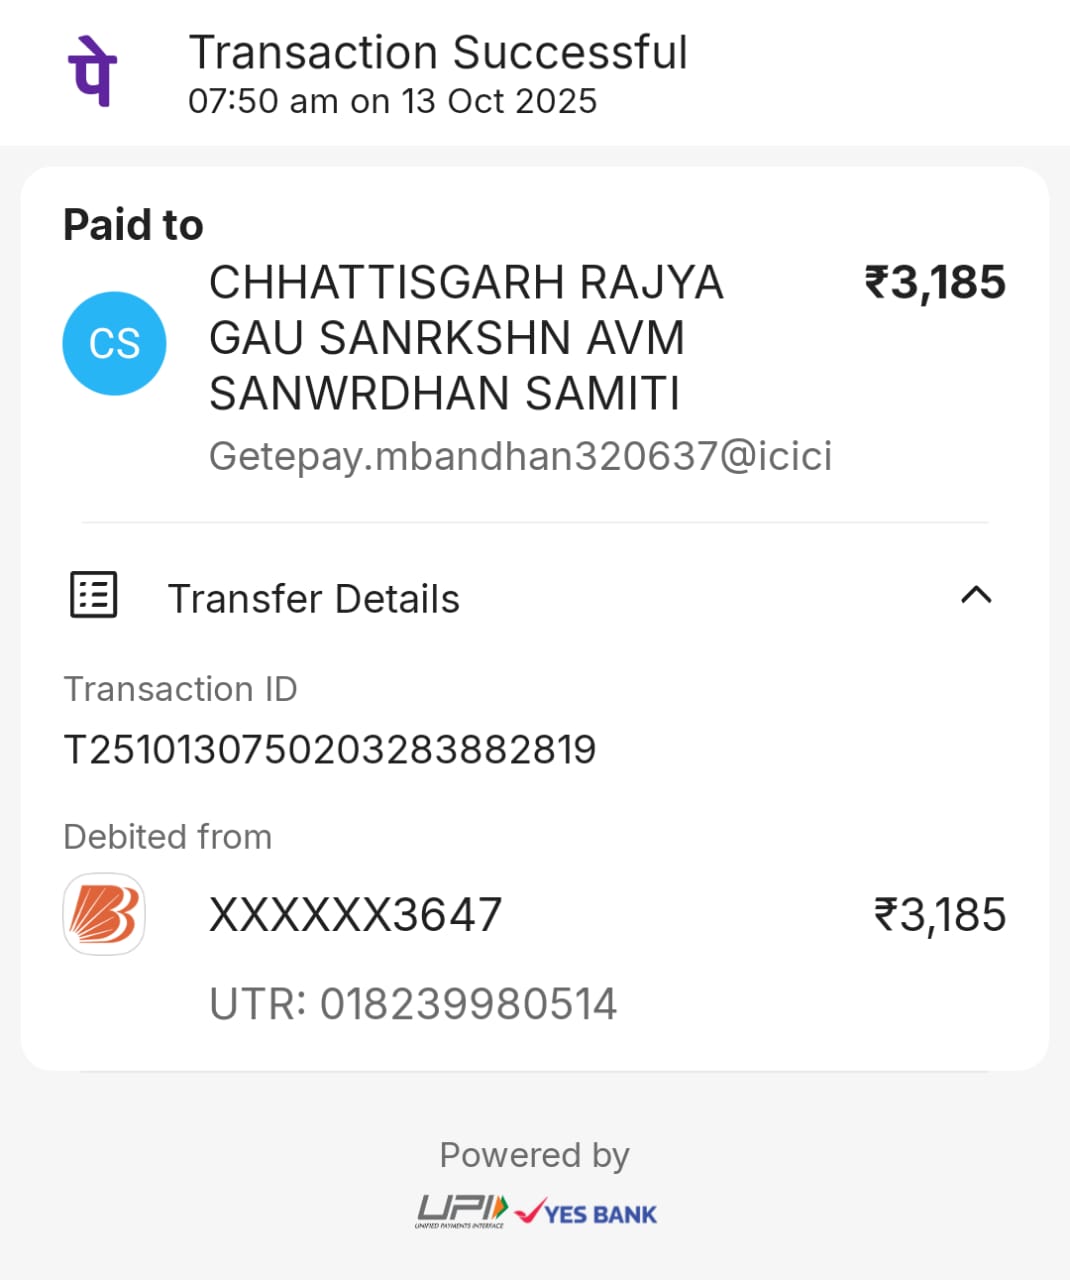
Task: Tap the Transaction Successful title
Action: (438, 53)
